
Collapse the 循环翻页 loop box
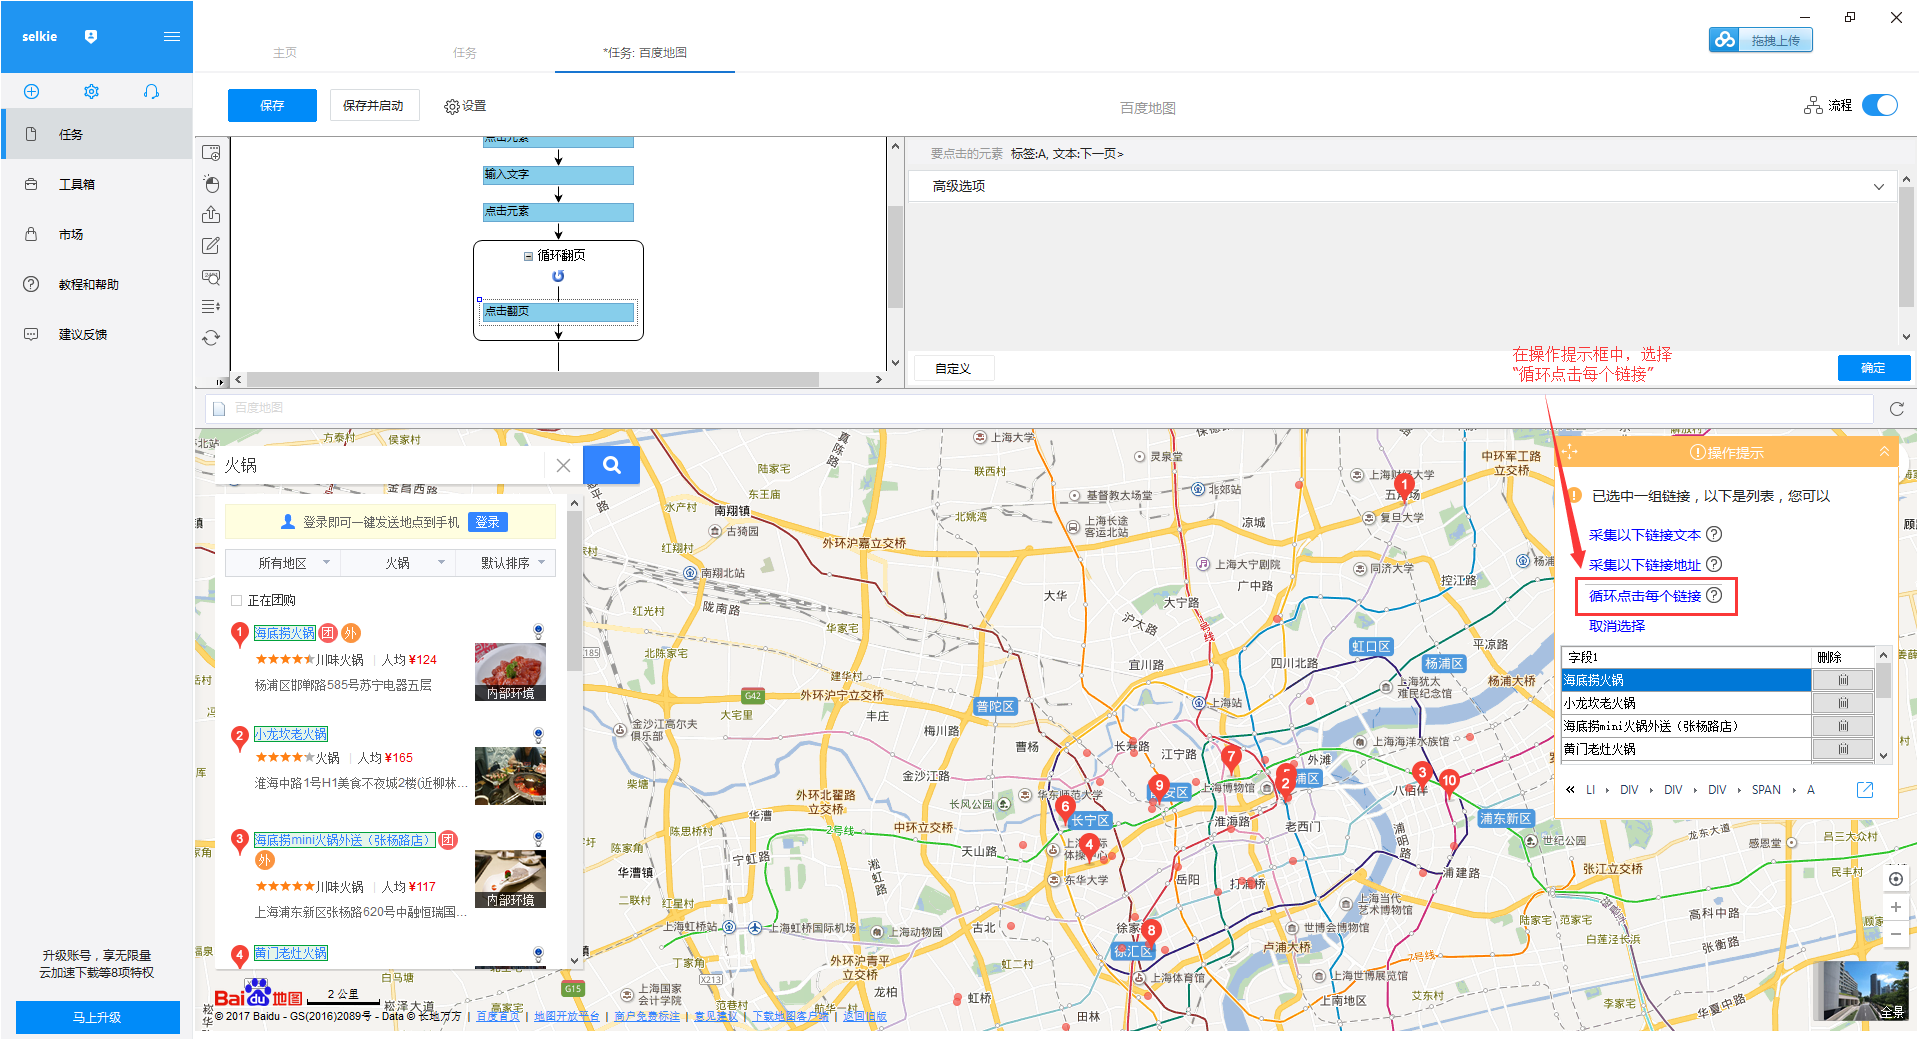tap(528, 256)
